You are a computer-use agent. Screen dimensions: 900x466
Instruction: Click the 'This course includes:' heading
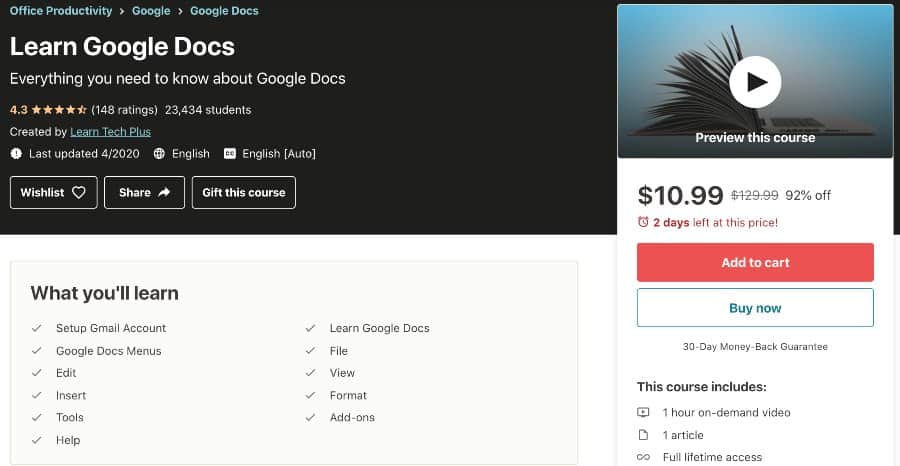click(702, 387)
